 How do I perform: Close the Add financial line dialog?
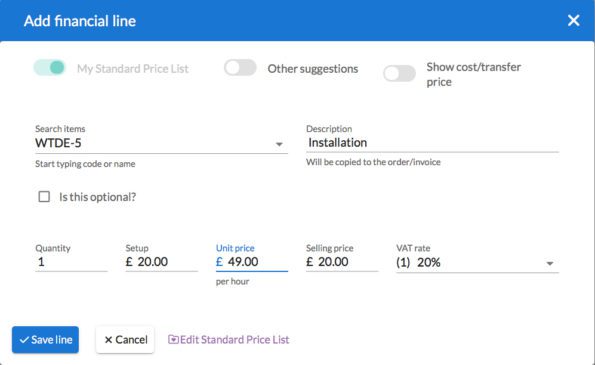coord(573,20)
